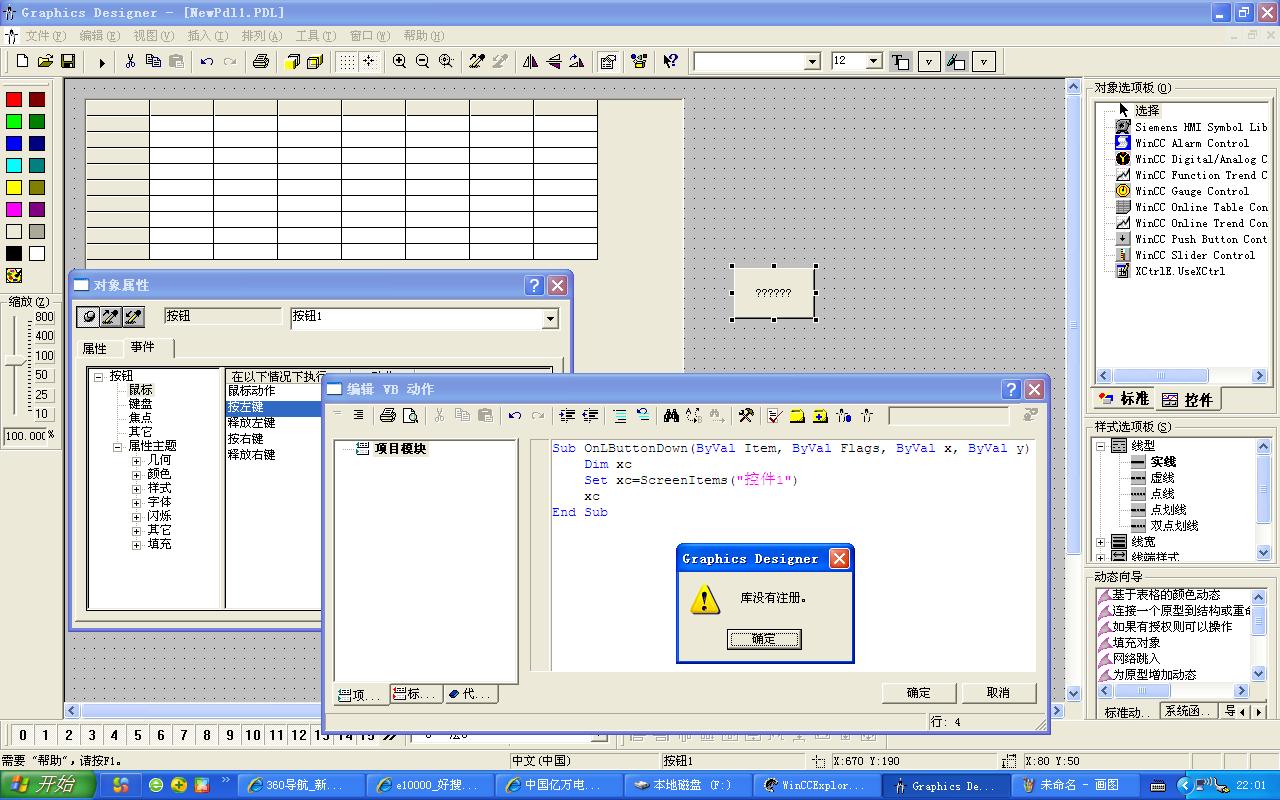Collapse the 属性主题 tree node
The width and height of the screenshot is (1280, 800).
click(x=117, y=446)
